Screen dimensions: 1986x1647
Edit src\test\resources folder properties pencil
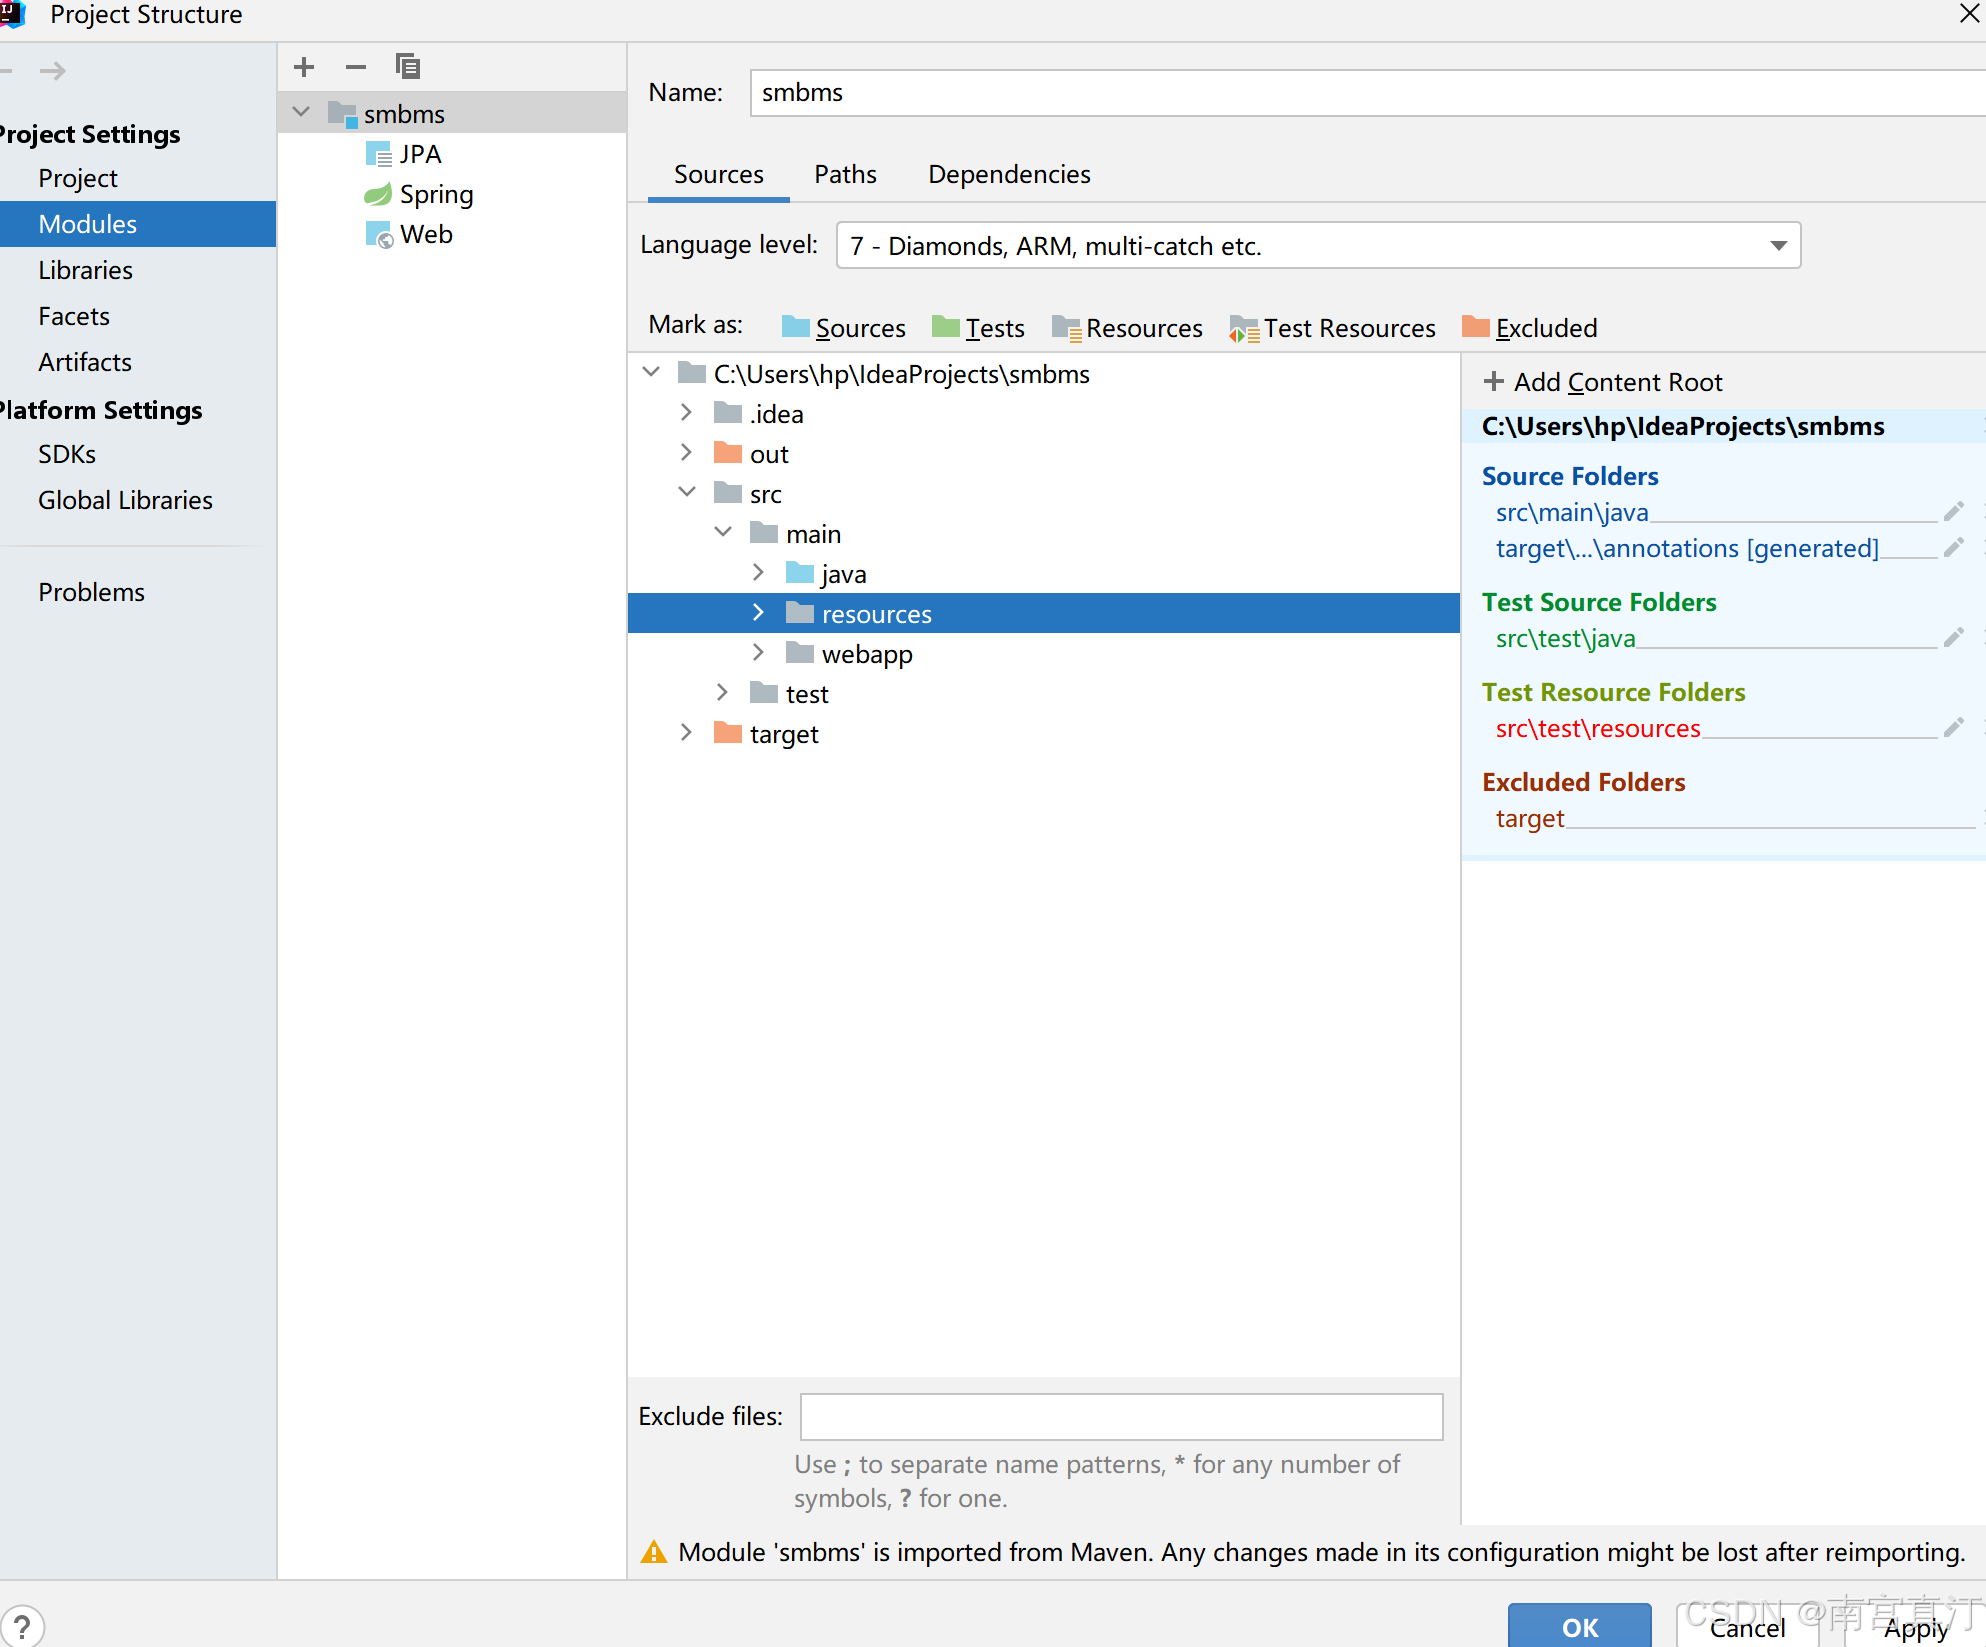[1953, 728]
